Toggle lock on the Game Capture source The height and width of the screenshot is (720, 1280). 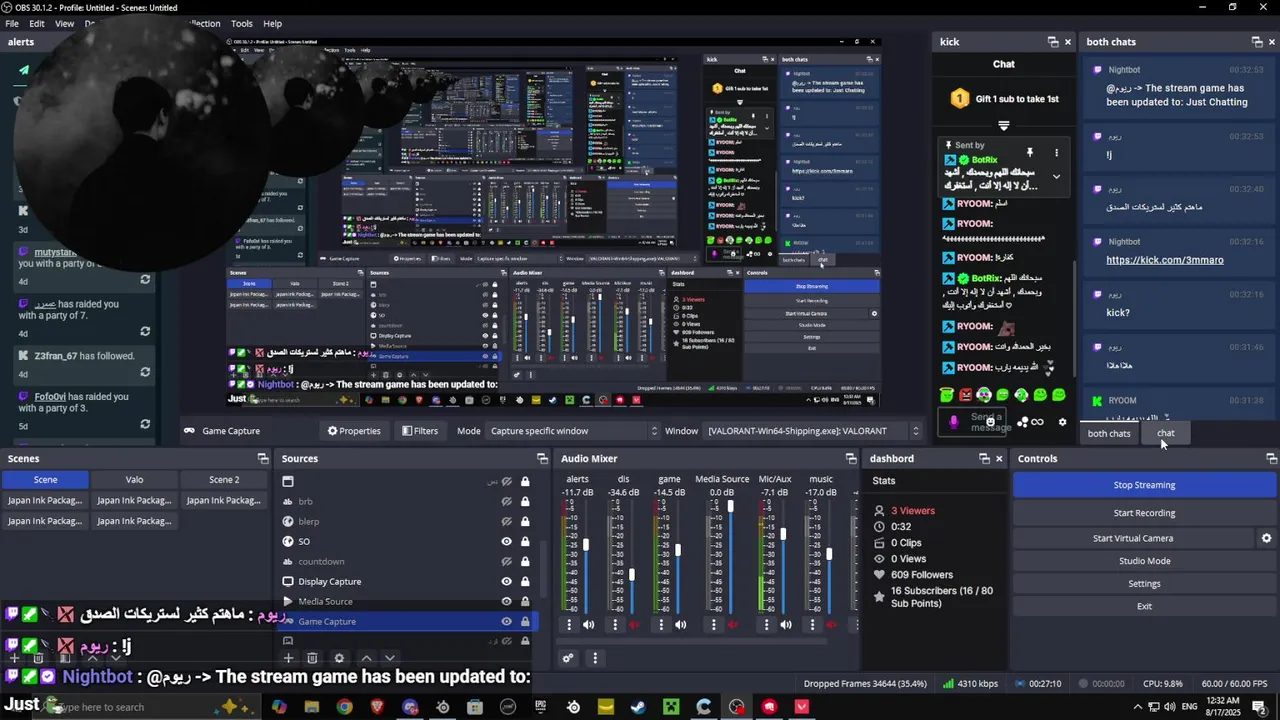pyautogui.click(x=525, y=621)
